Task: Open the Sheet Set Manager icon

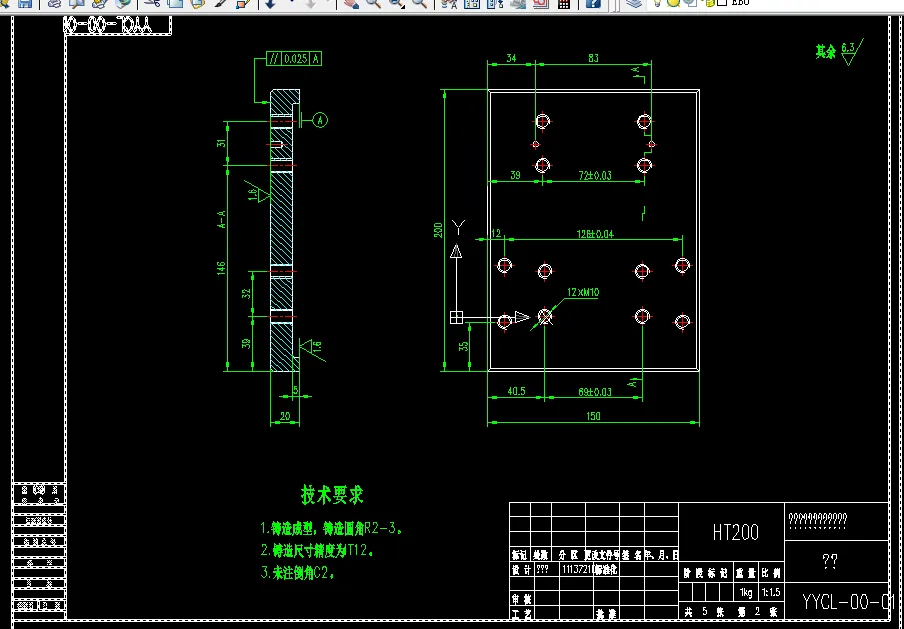Action: 517,3
